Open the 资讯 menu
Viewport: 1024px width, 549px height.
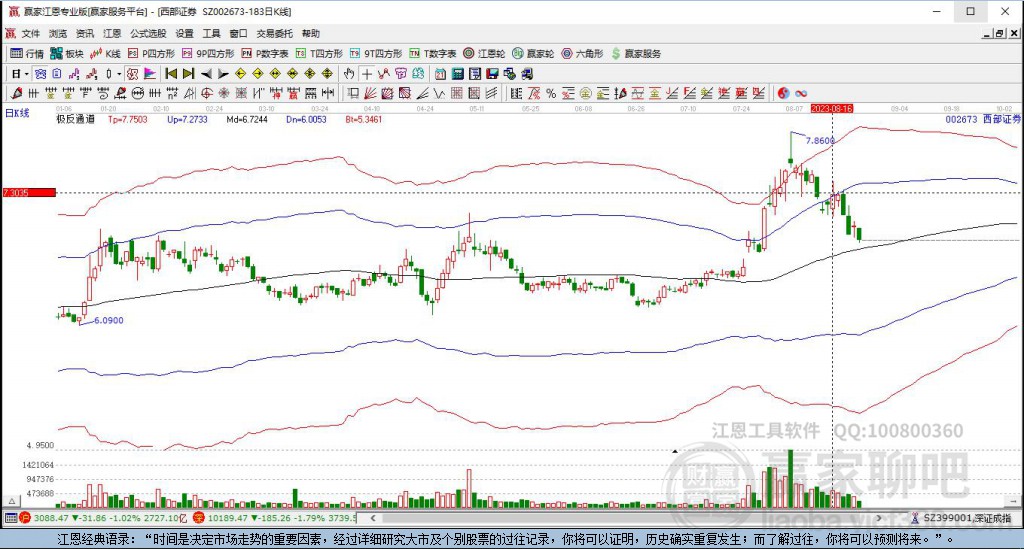(x=85, y=33)
